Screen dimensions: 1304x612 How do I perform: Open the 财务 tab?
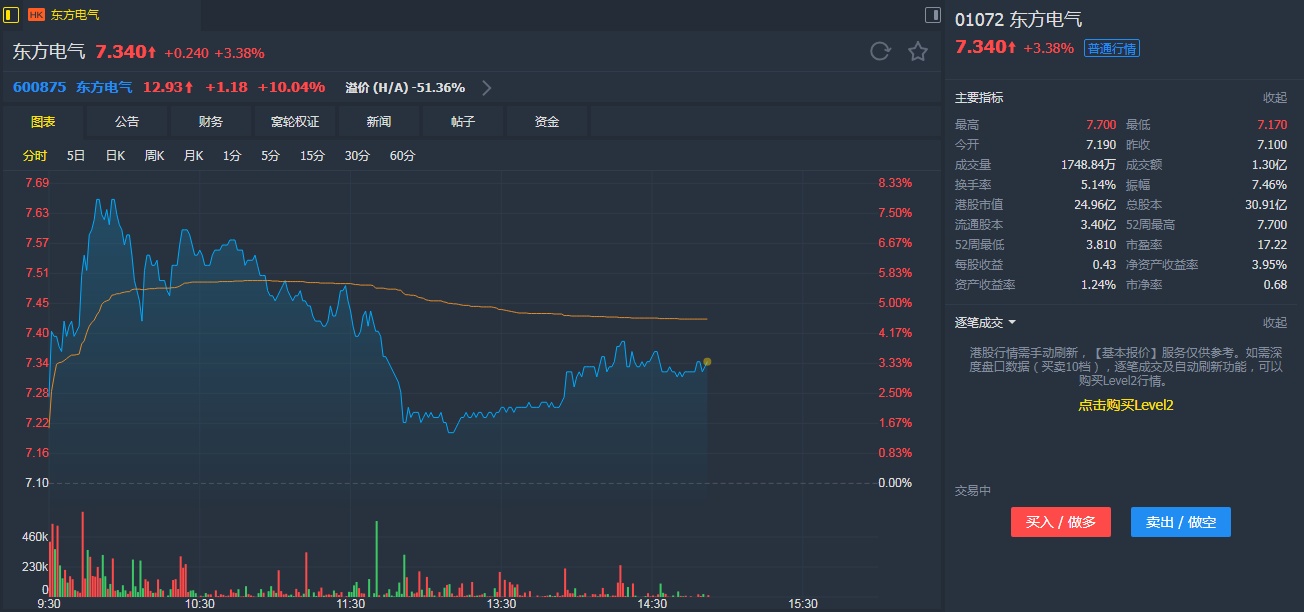211,122
